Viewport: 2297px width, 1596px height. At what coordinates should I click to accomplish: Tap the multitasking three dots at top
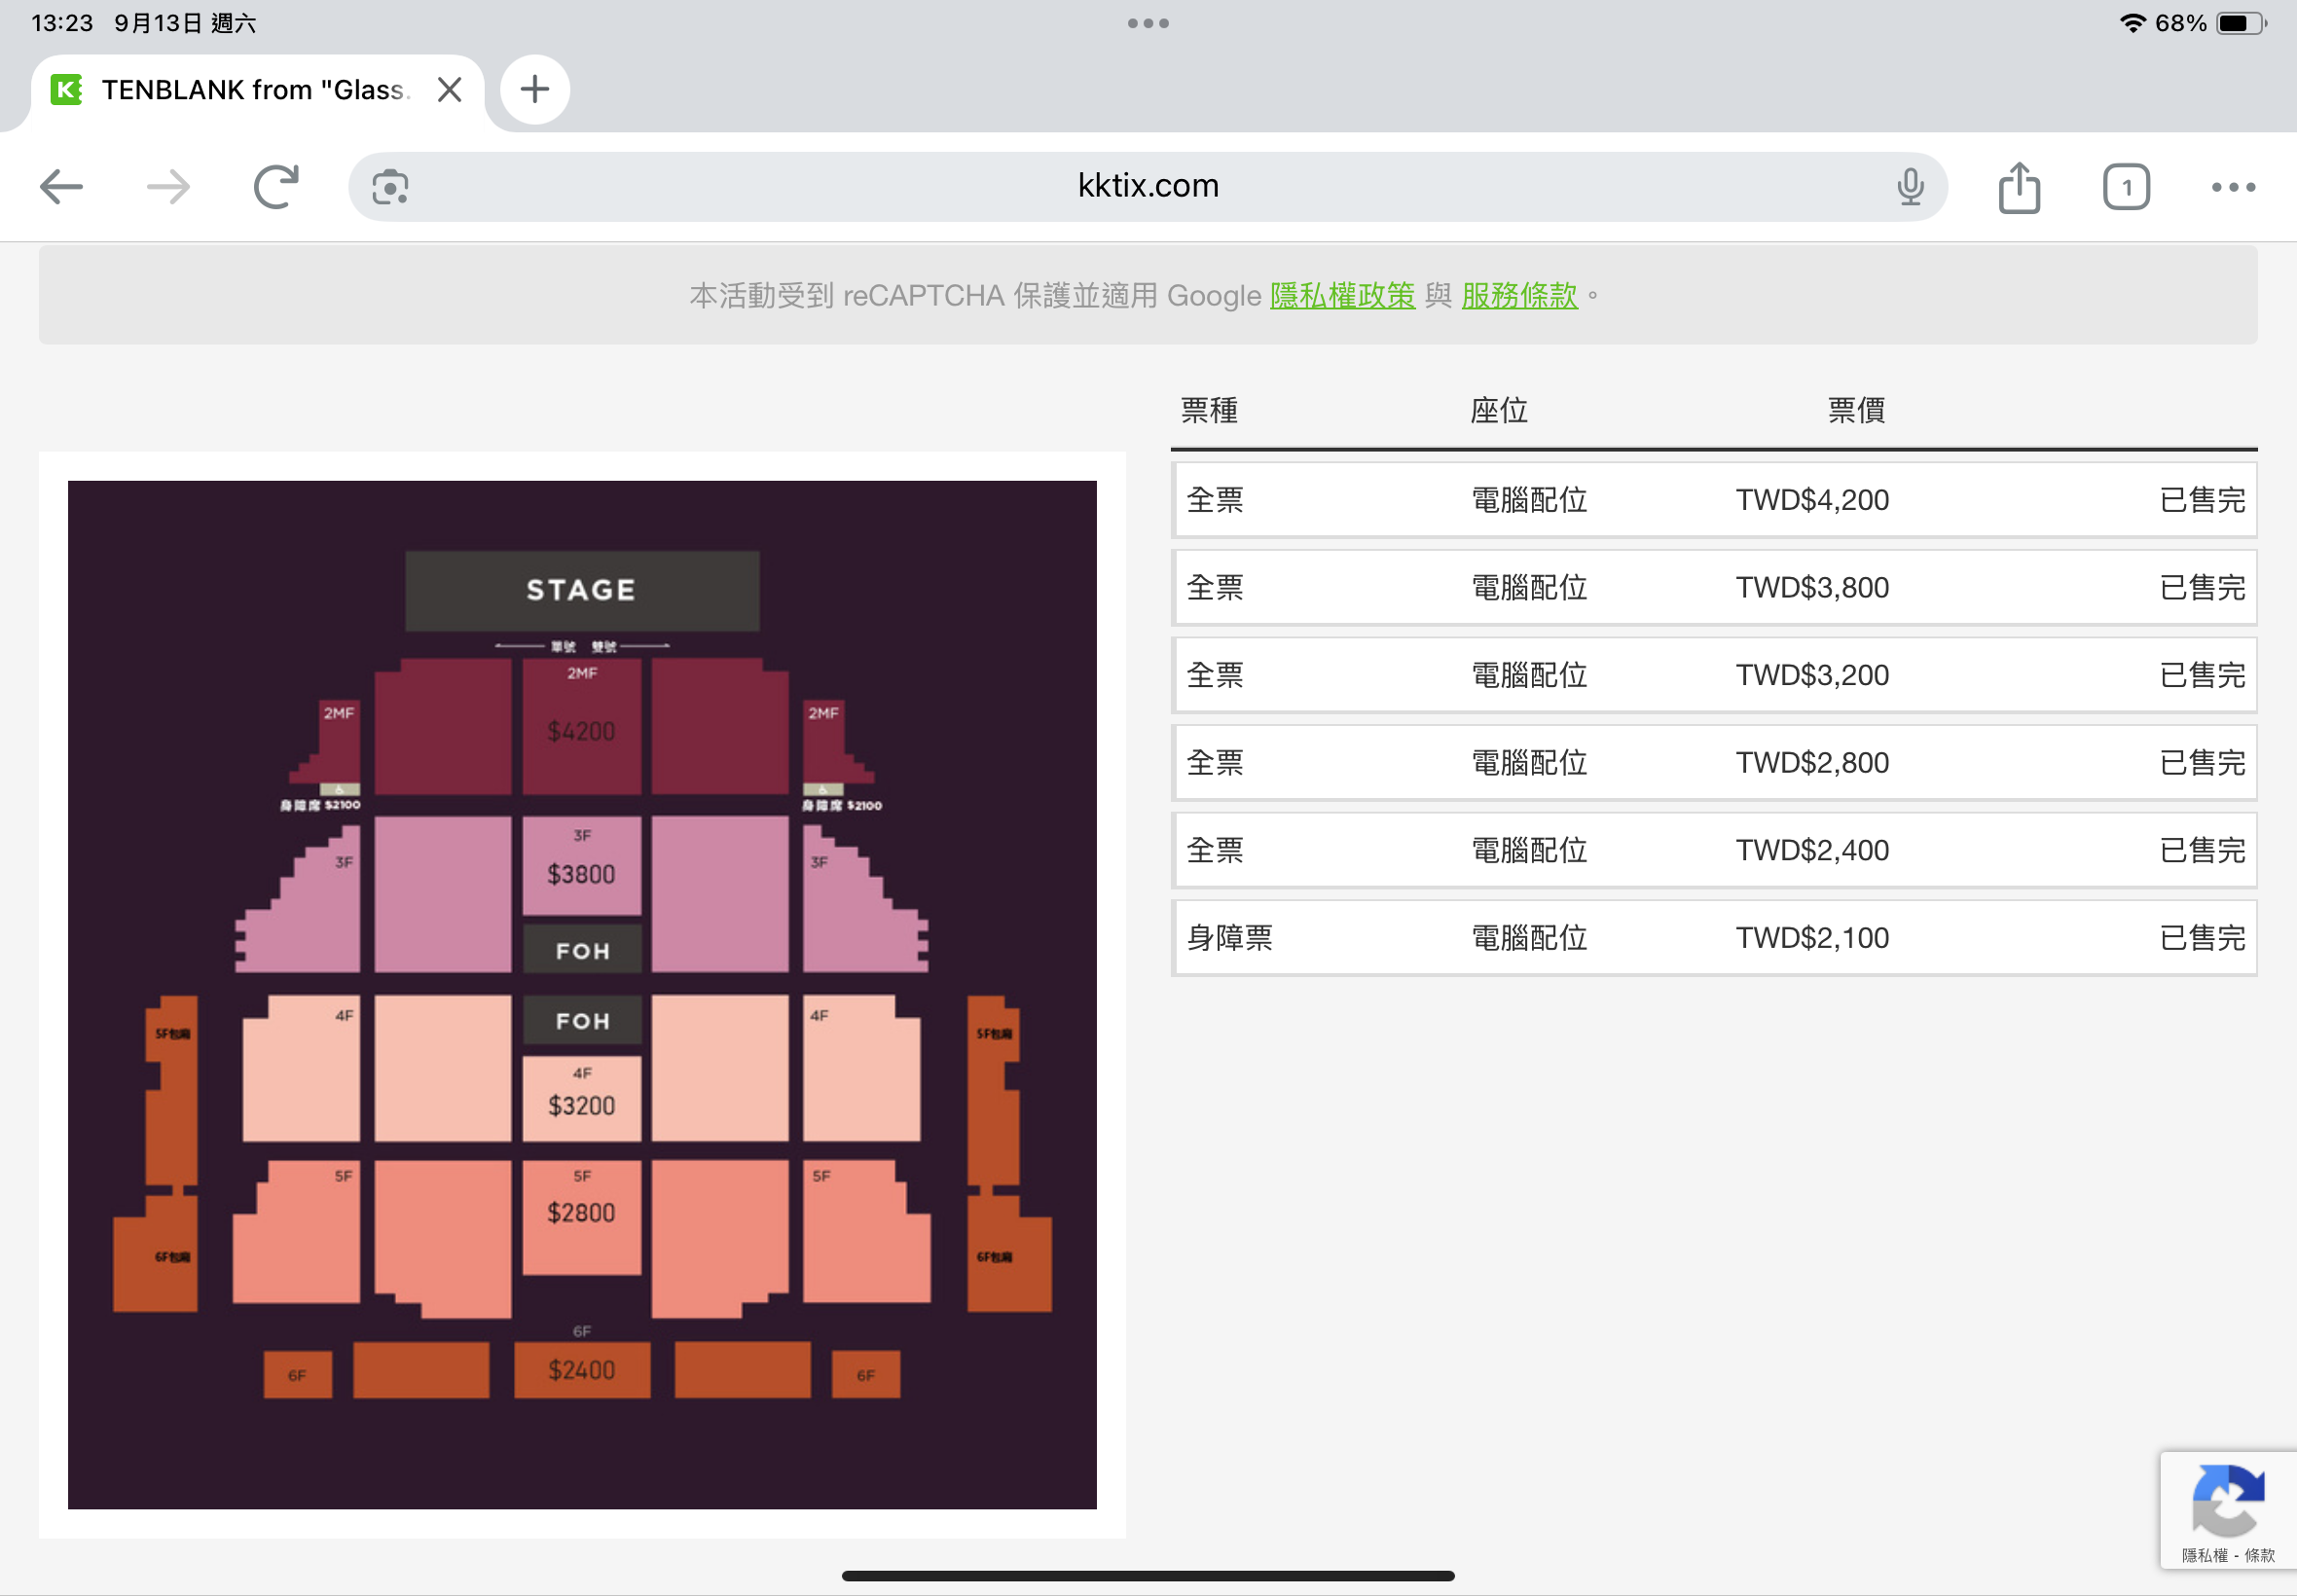click(1148, 23)
